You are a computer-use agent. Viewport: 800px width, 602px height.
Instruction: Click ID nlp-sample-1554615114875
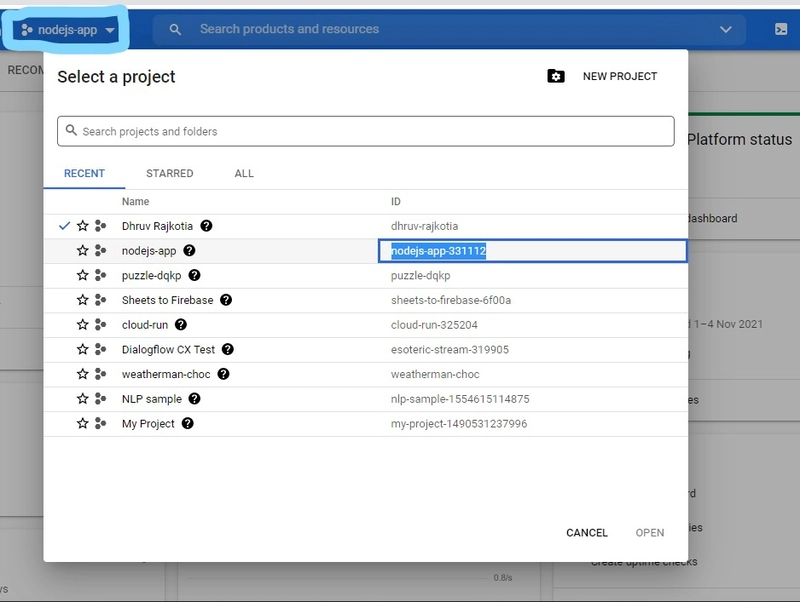[460, 399]
